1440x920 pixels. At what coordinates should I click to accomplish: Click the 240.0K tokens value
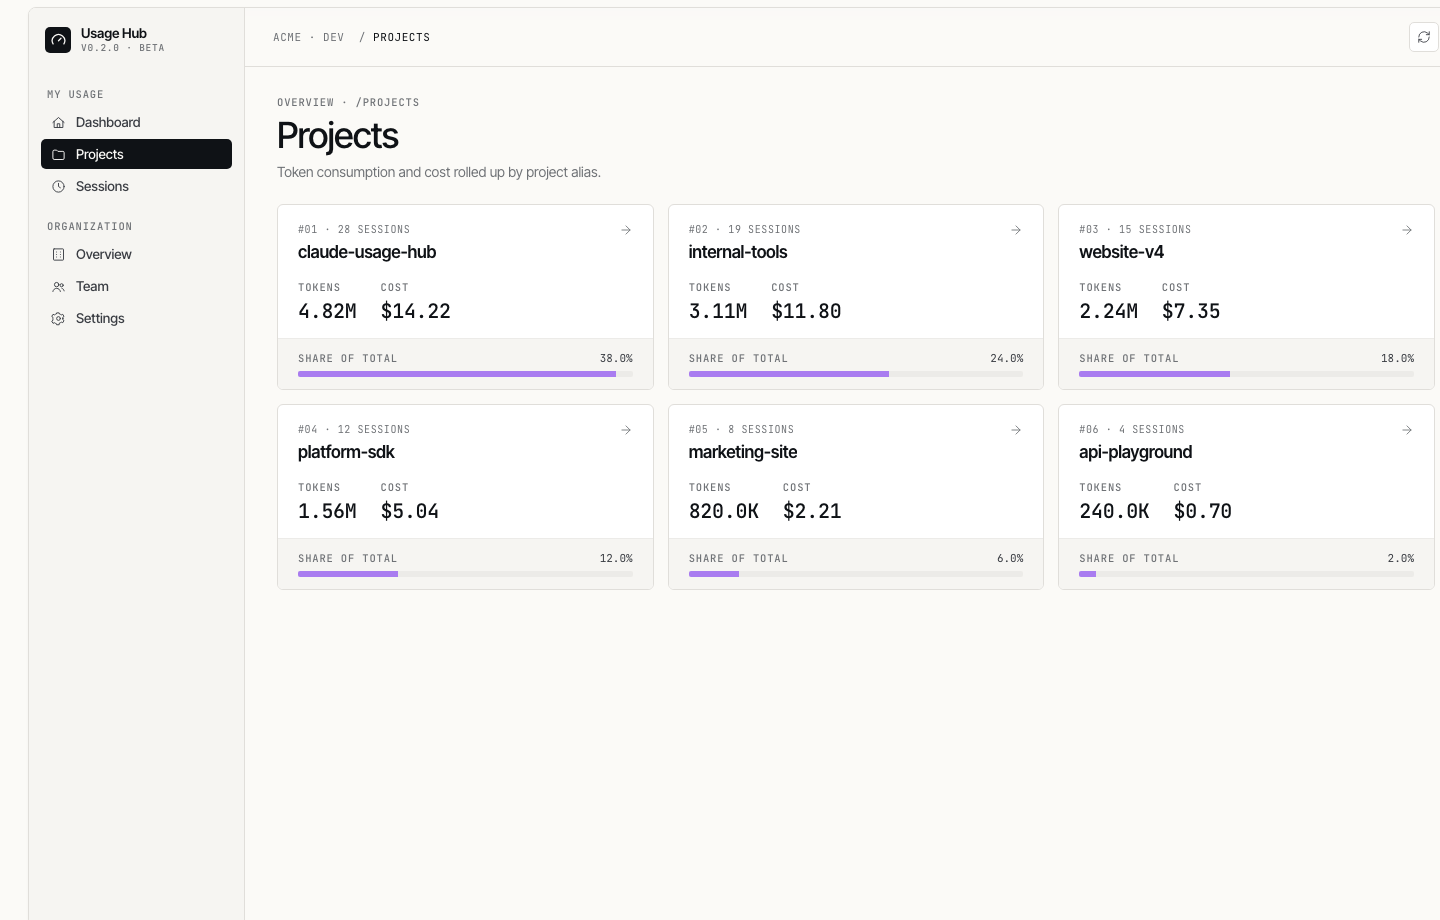(x=1114, y=511)
